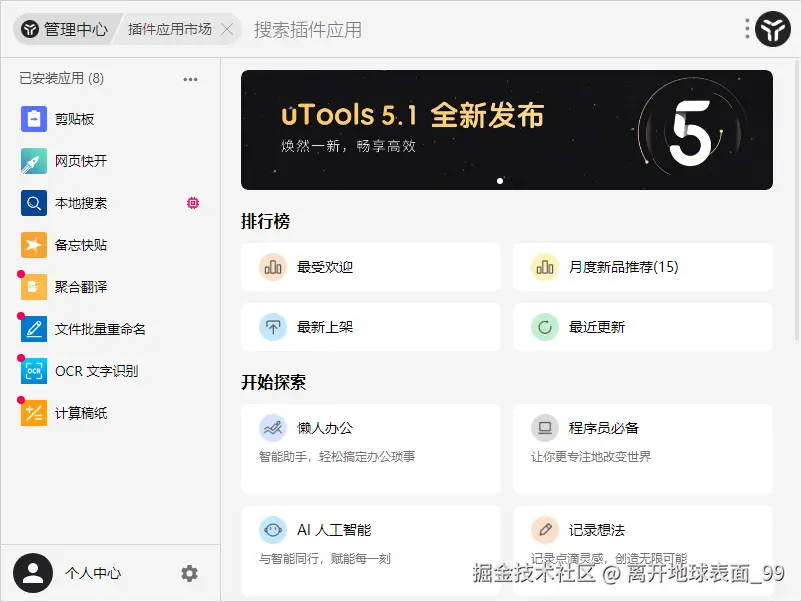This screenshot has width=802, height=602.
Task: Select 本地搜索 in installed apps
Action: [110, 203]
